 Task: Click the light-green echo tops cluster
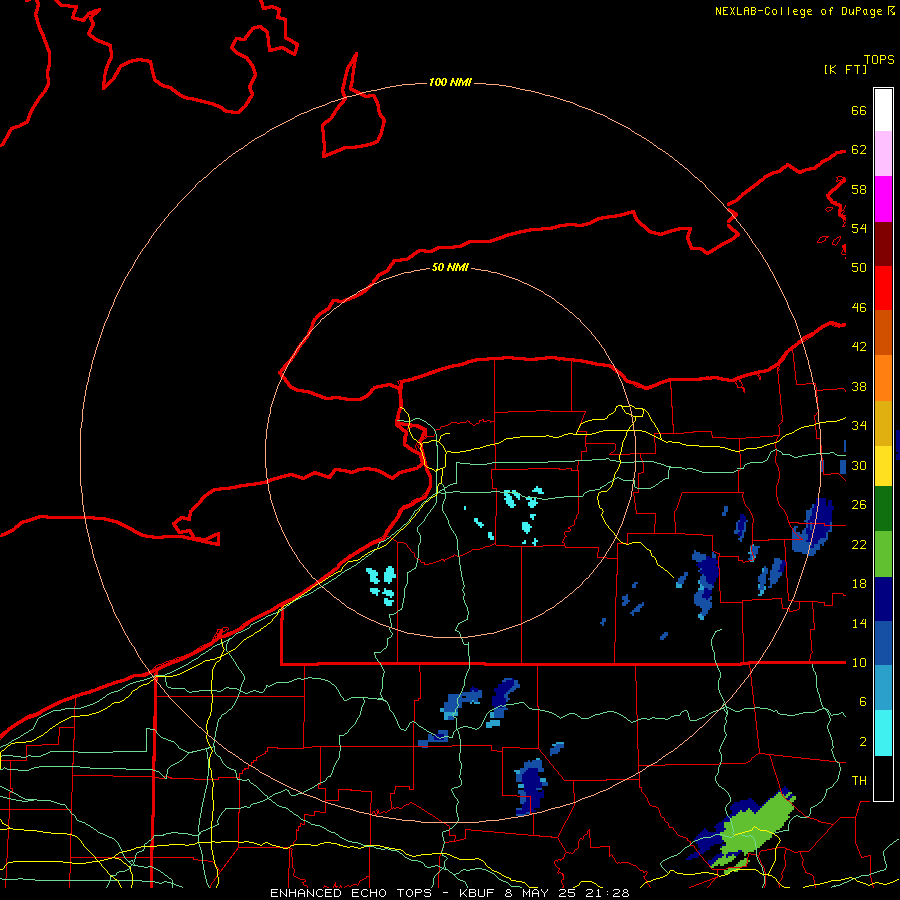[x=754, y=831]
